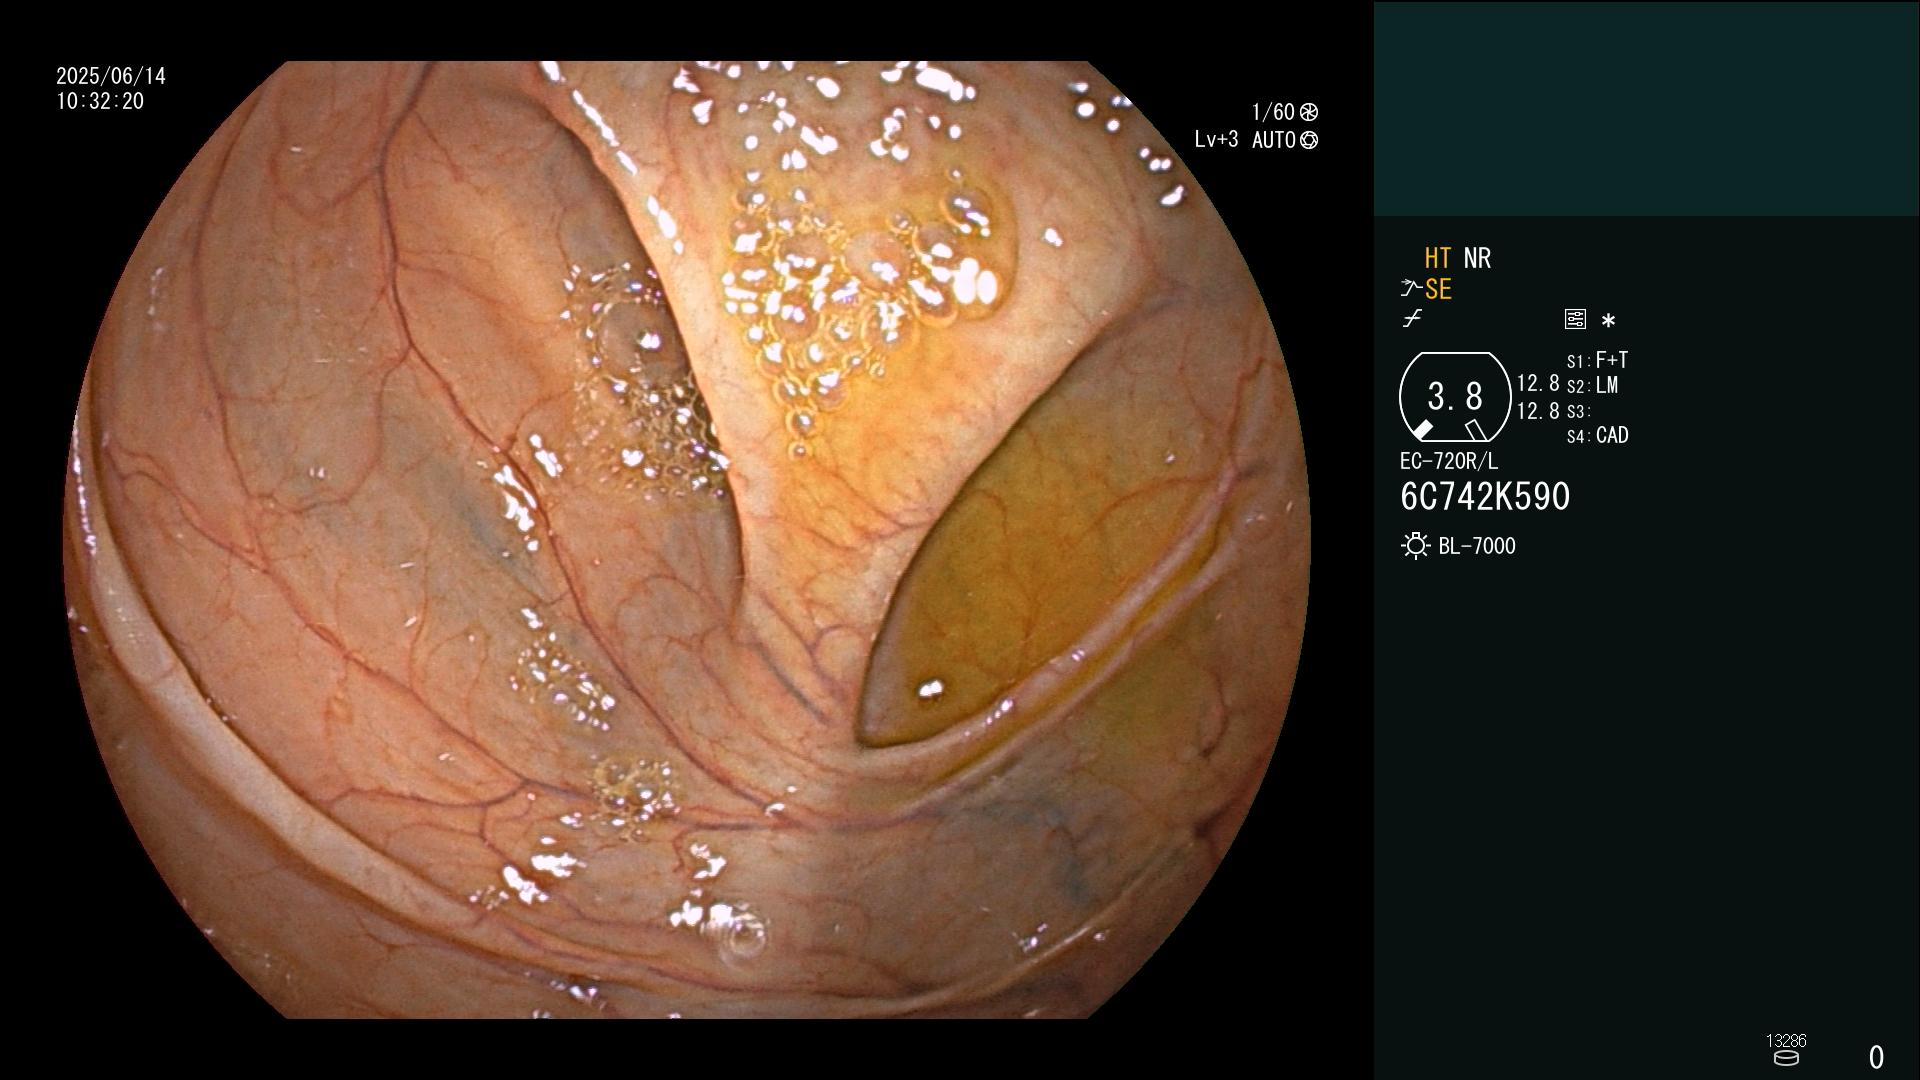Click the structure enhancement icon left of SE

tap(1411, 289)
